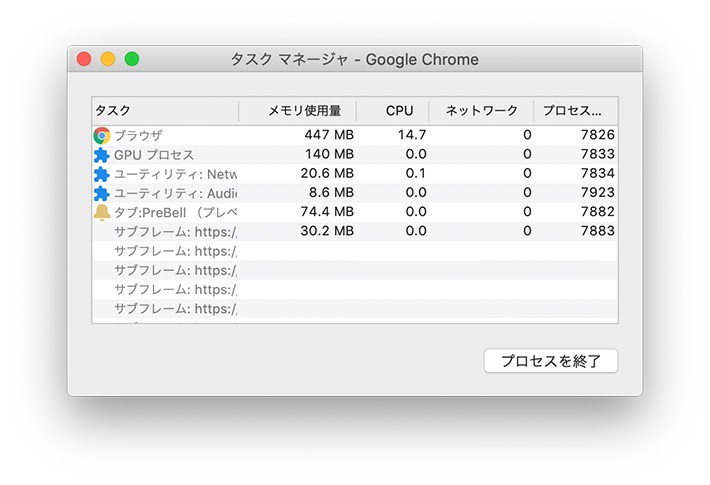The height and width of the screenshot is (485, 710).
Task: Click the puzzle icon beside GPU プロセス
Action: [101, 155]
